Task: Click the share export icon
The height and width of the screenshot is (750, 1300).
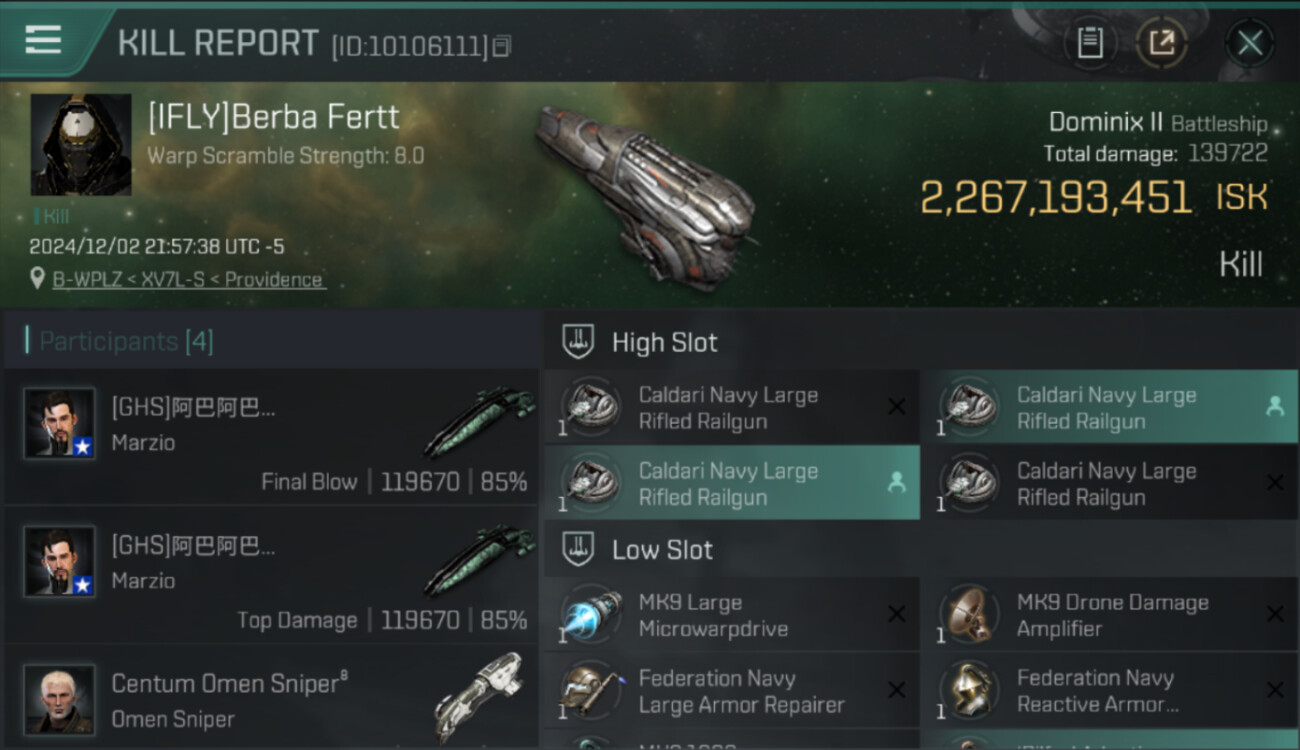Action: point(1162,43)
